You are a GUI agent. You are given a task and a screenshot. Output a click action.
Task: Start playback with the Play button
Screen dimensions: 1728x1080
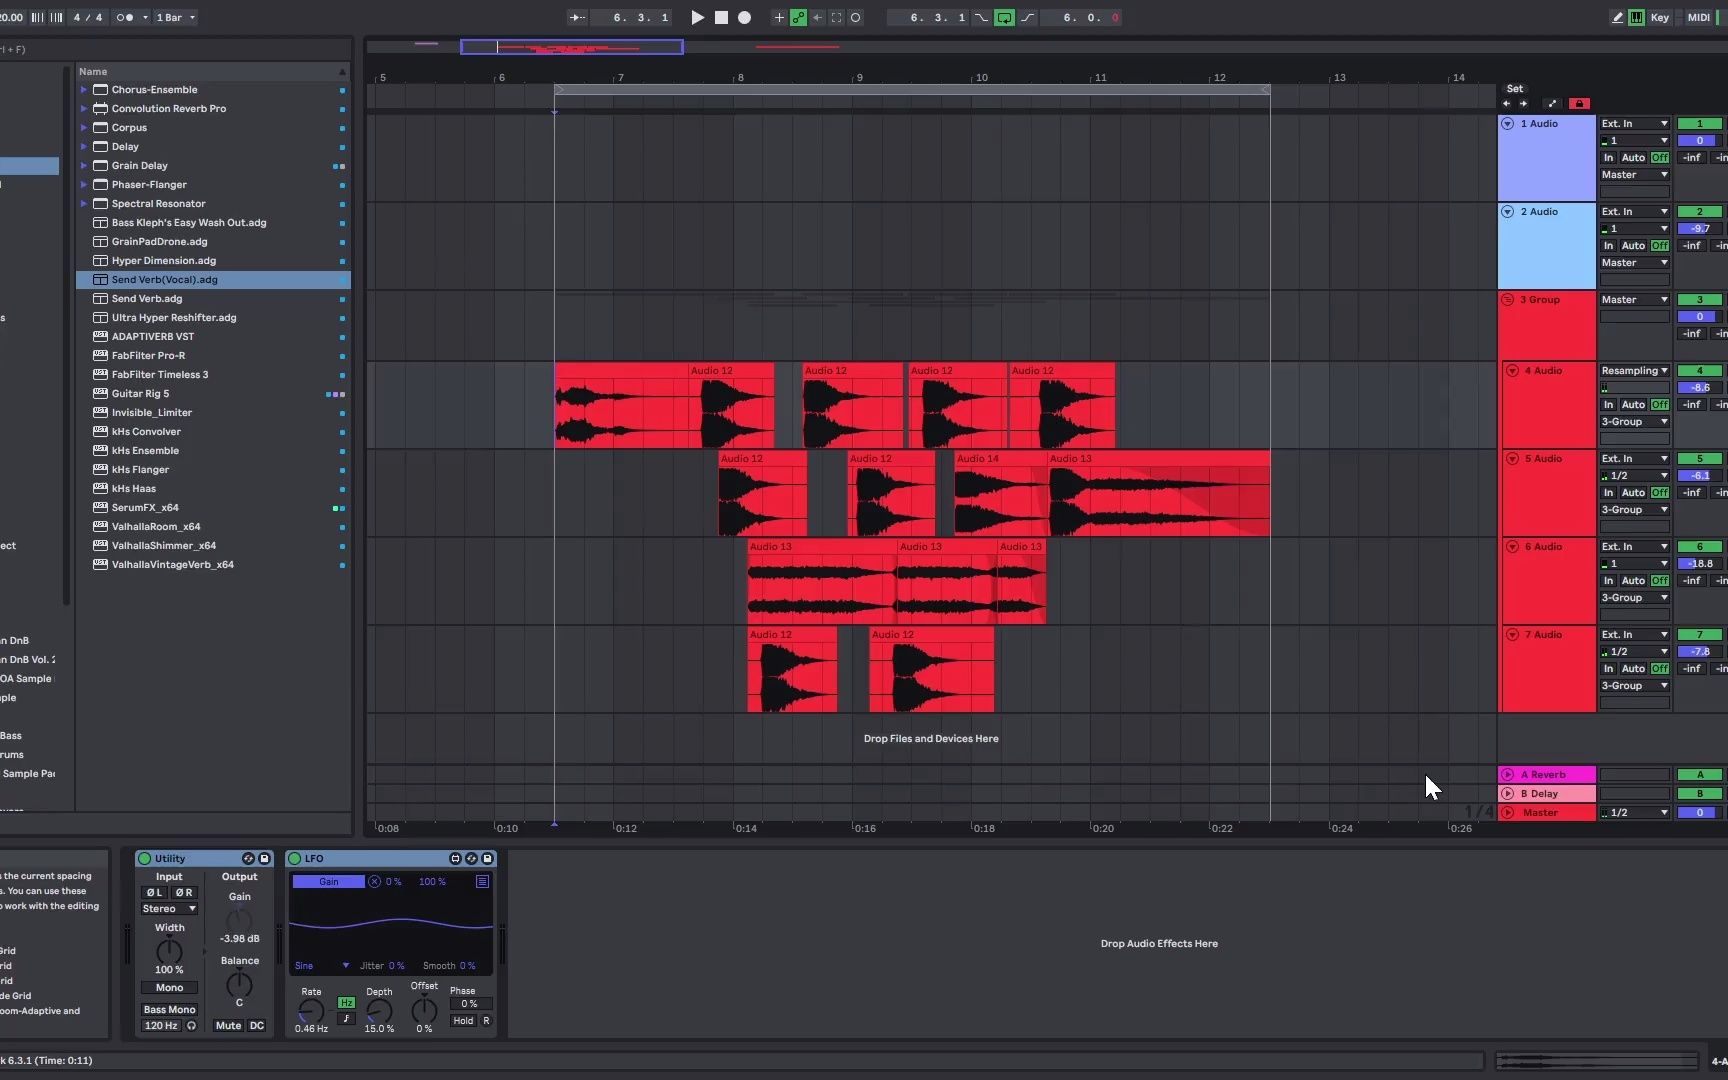click(697, 17)
